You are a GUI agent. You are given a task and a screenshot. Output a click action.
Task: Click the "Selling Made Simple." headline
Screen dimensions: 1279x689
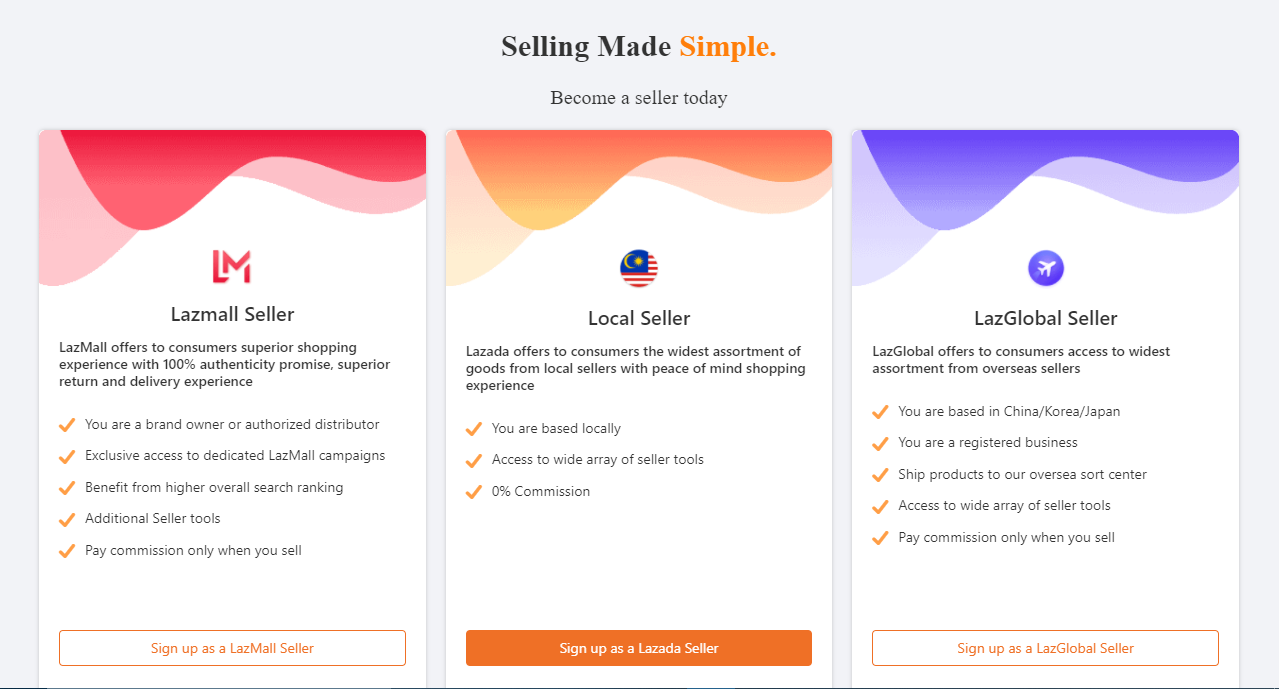click(639, 46)
